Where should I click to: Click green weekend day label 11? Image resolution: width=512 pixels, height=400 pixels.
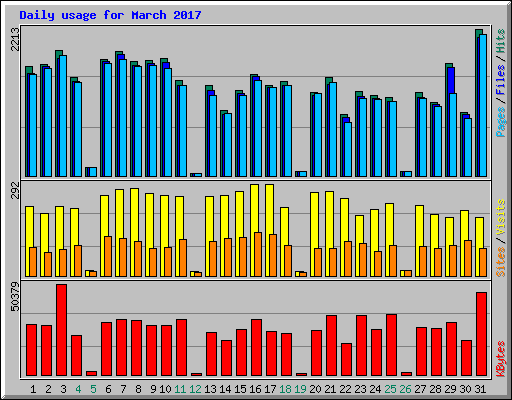[x=180, y=389]
